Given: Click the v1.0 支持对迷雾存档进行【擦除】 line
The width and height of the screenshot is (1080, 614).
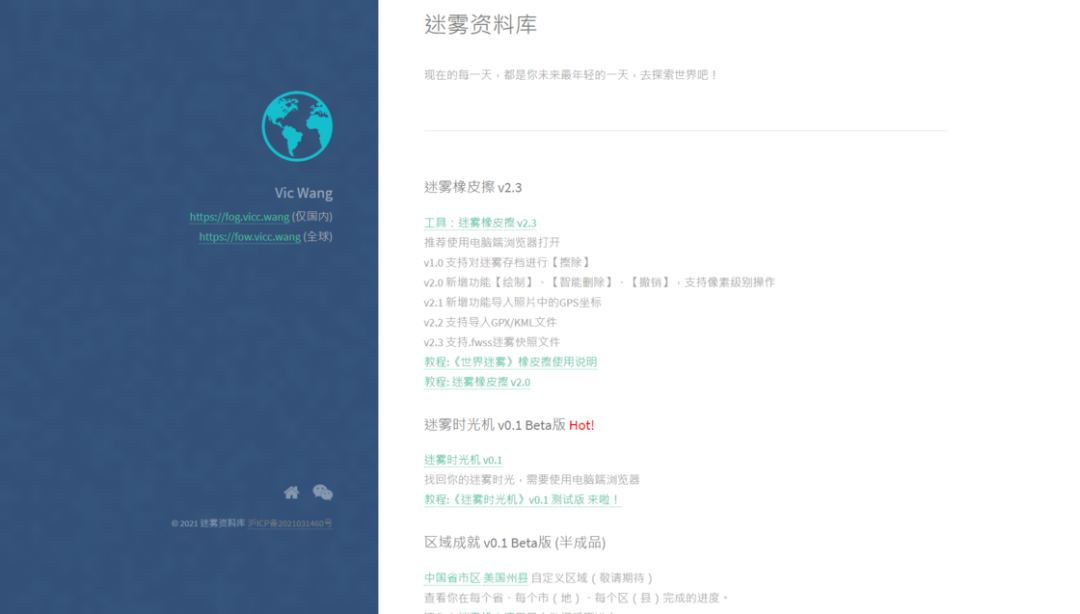Looking at the screenshot, I should pyautogui.click(x=508, y=263).
